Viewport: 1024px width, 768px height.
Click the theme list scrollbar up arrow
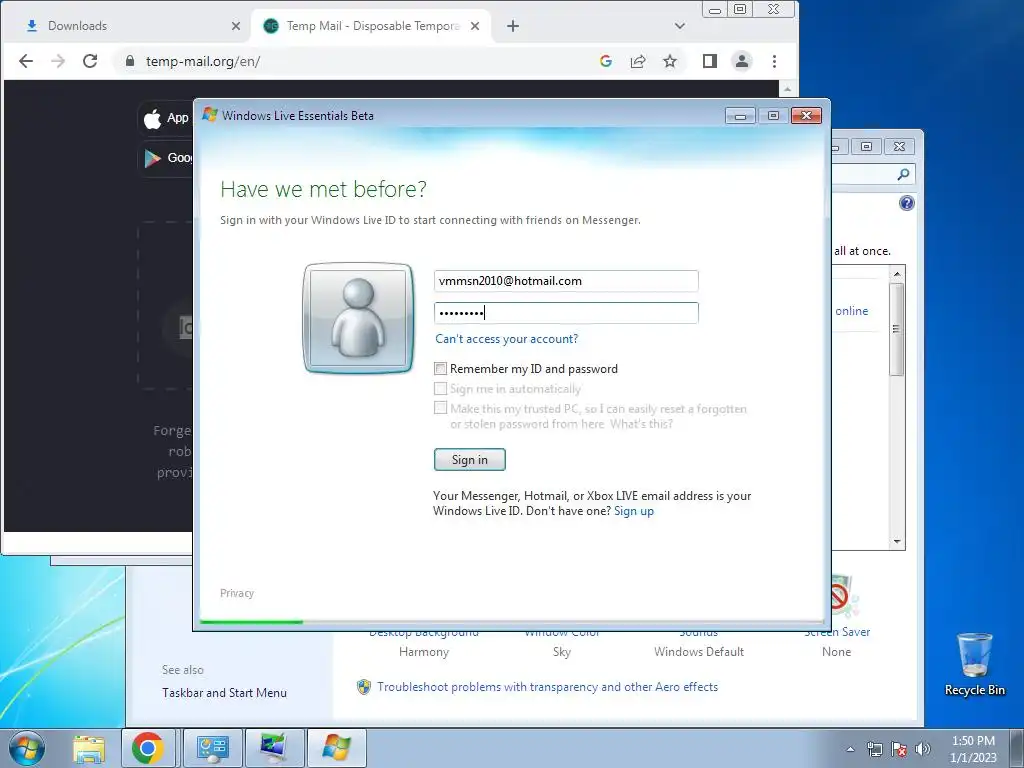897,274
